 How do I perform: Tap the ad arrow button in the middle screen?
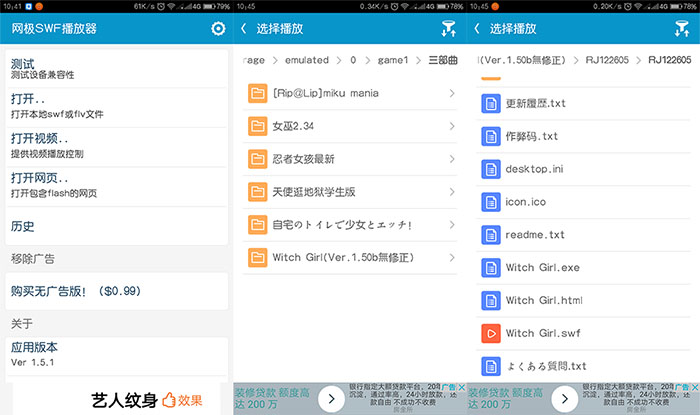331,398
